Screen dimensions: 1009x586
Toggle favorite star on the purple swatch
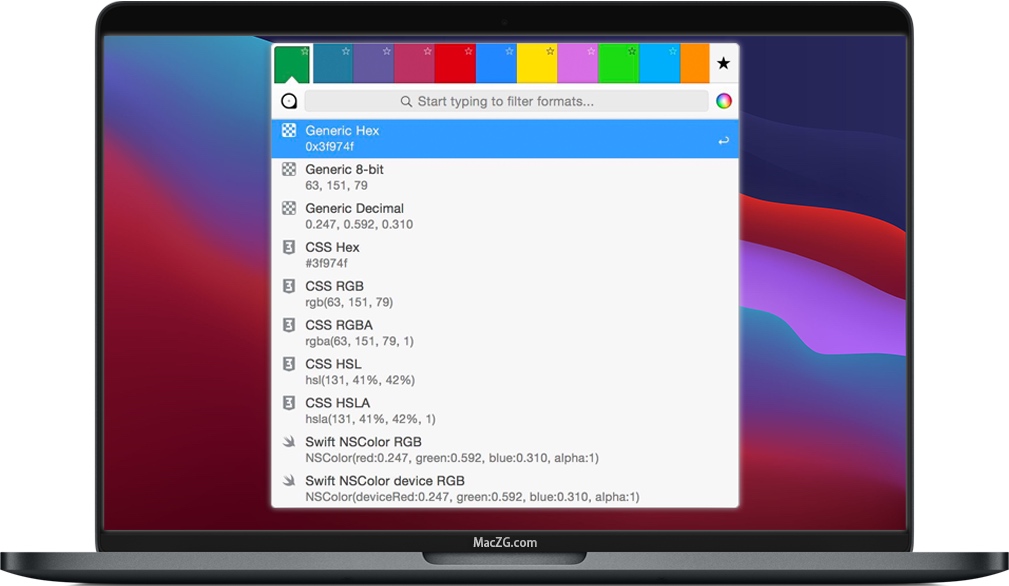(x=386, y=51)
